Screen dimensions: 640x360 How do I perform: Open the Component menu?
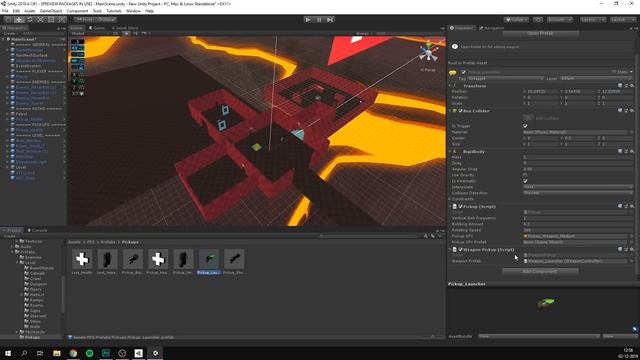point(77,11)
